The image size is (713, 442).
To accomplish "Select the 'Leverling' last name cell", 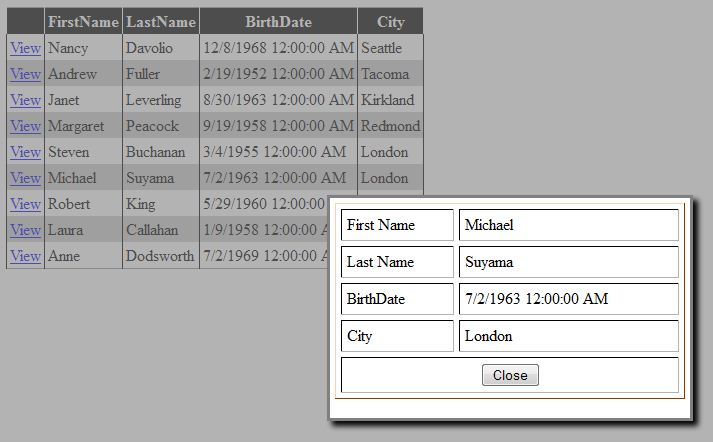I will (161, 100).
